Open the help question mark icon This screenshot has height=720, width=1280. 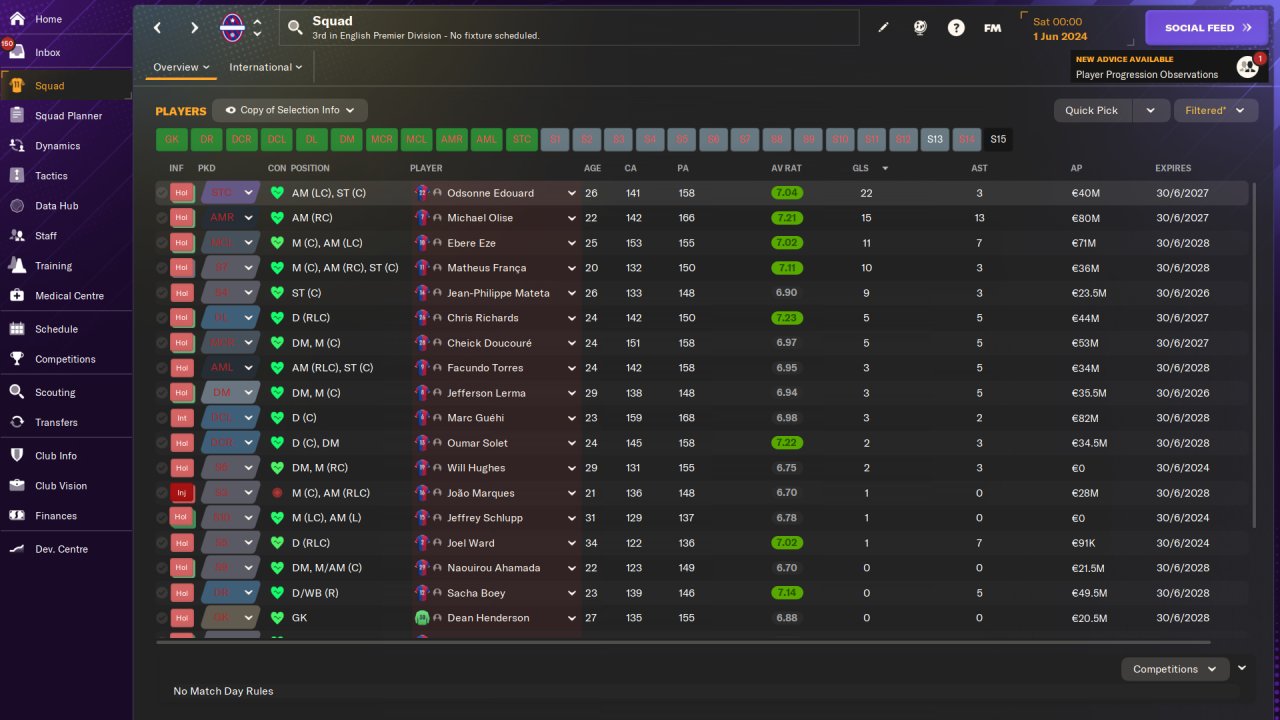tap(956, 28)
